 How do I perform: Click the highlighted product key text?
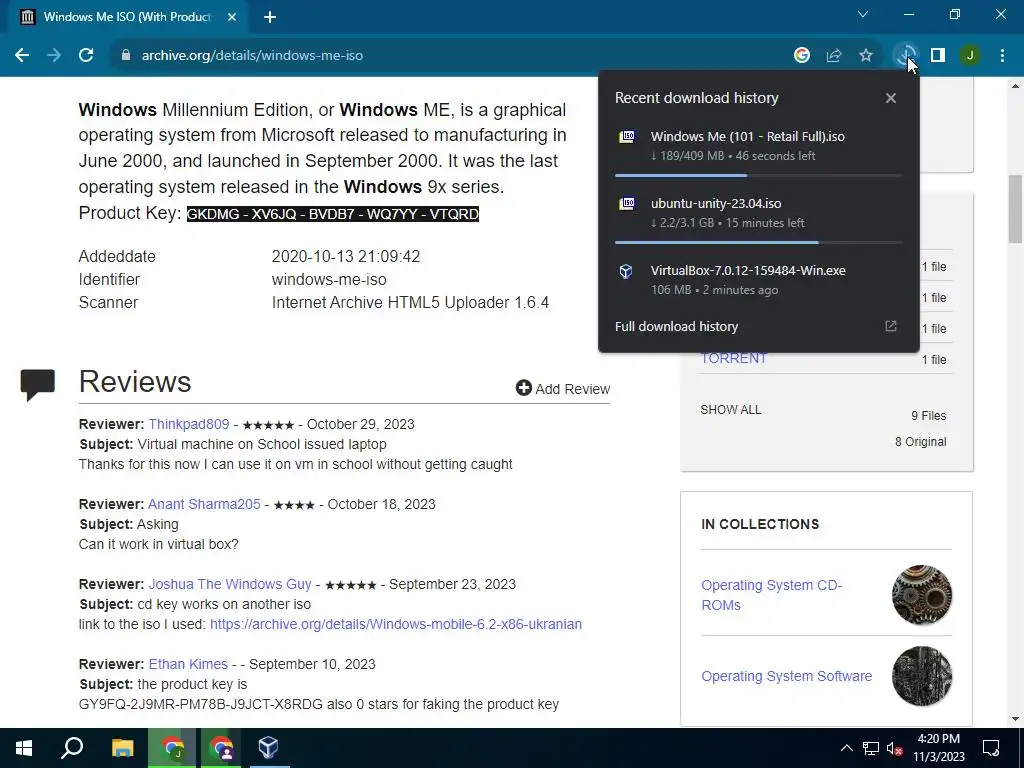(x=333, y=214)
